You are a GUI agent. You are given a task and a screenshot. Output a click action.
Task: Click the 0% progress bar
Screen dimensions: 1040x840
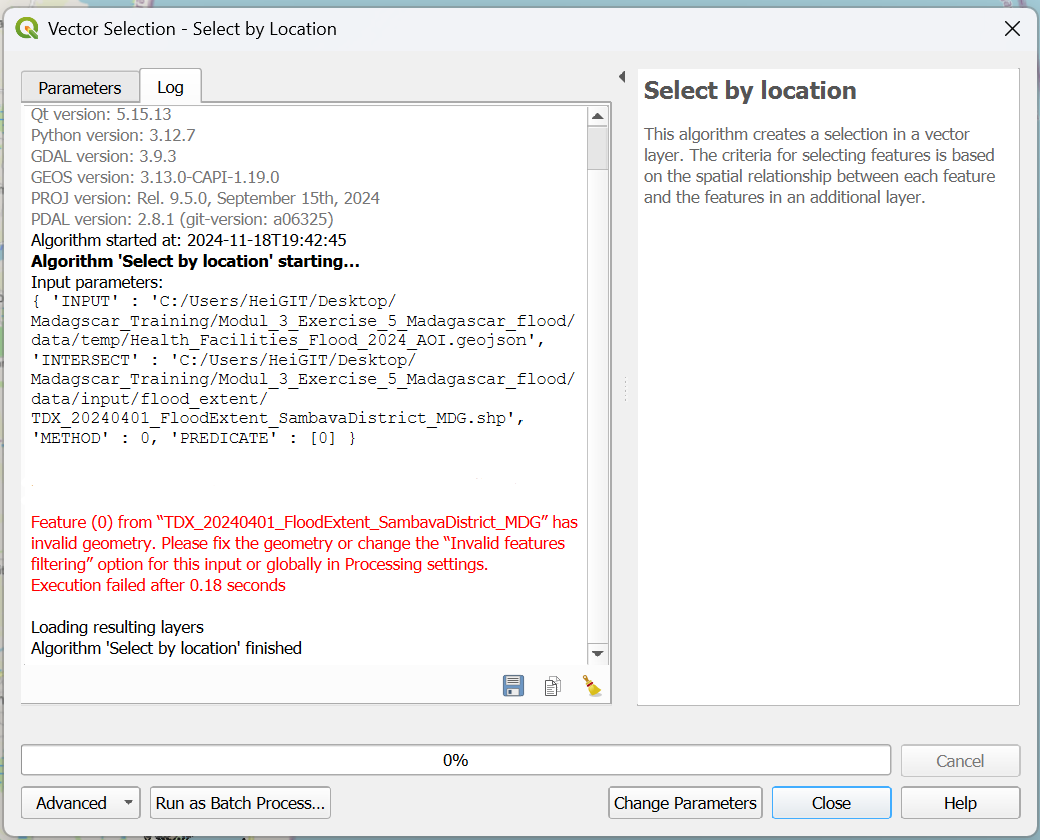pos(455,761)
